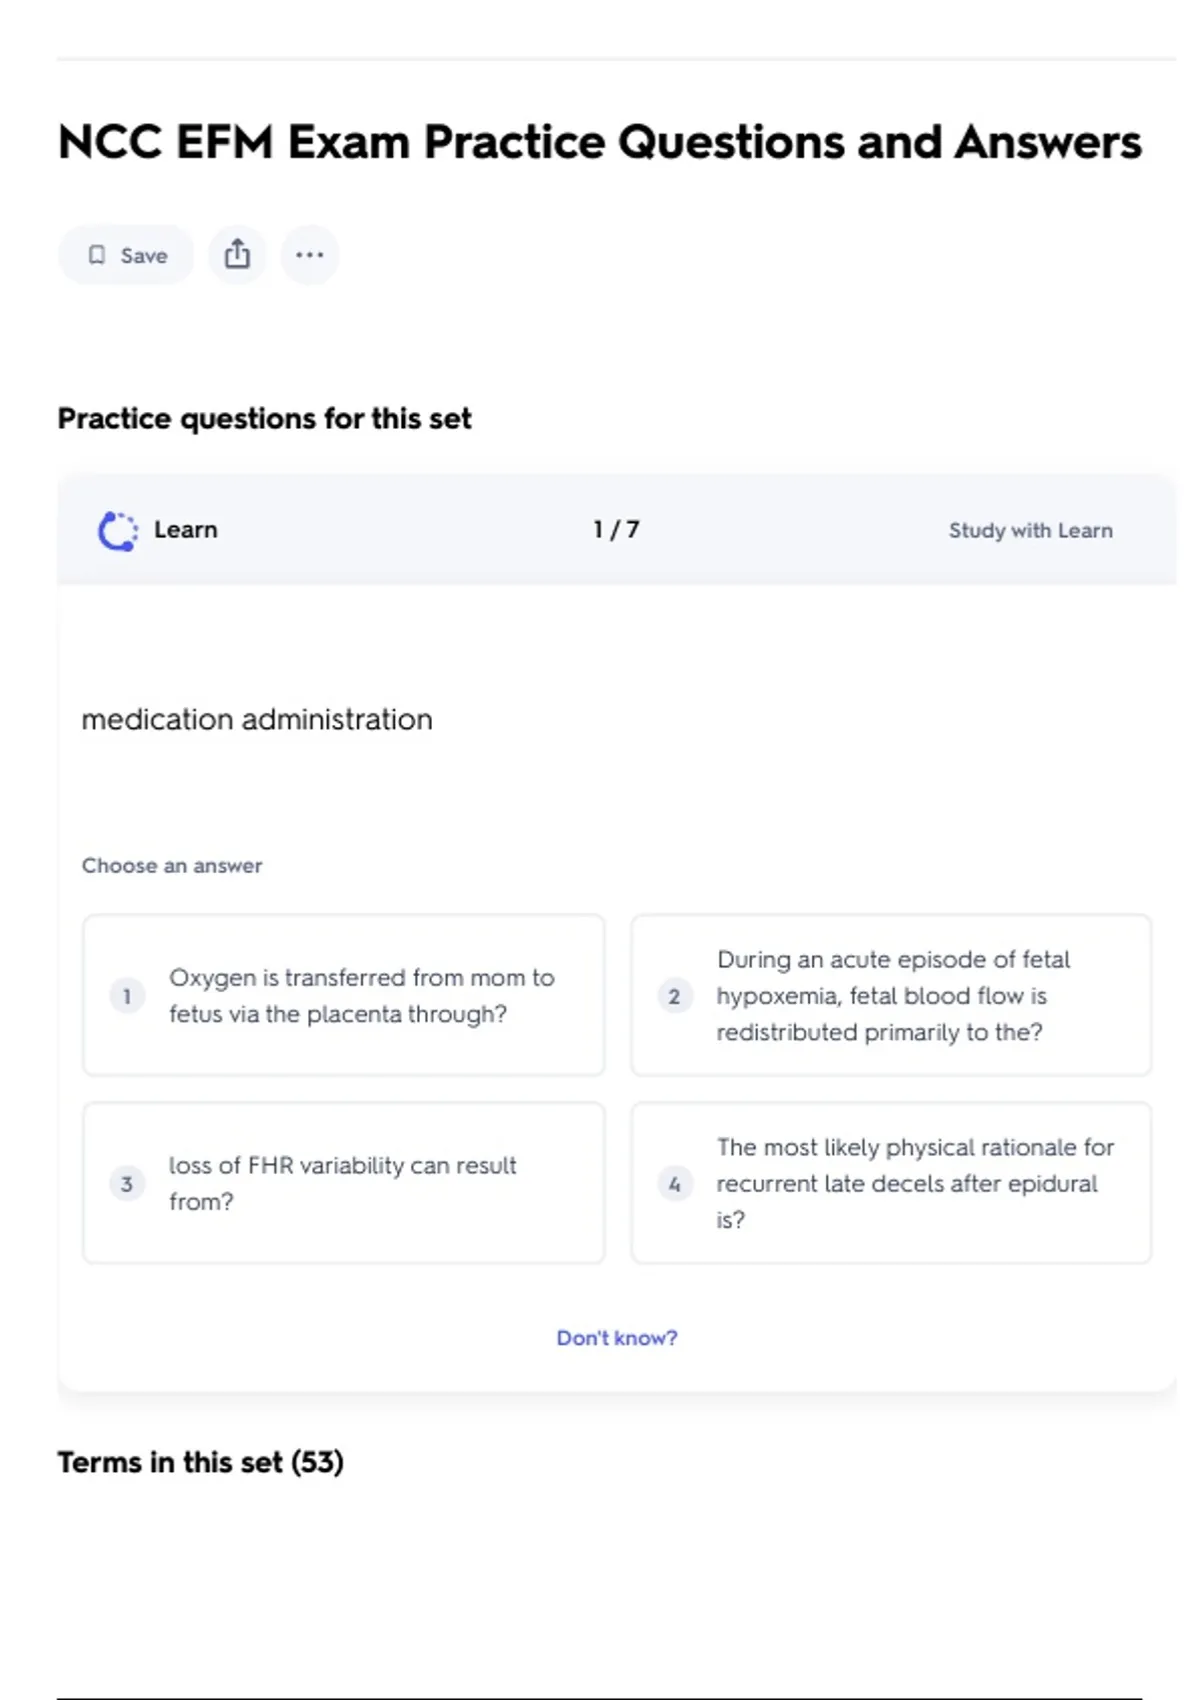Click the 1 / 7 progress counter
Screen dimensions: 1200x1700
point(616,530)
